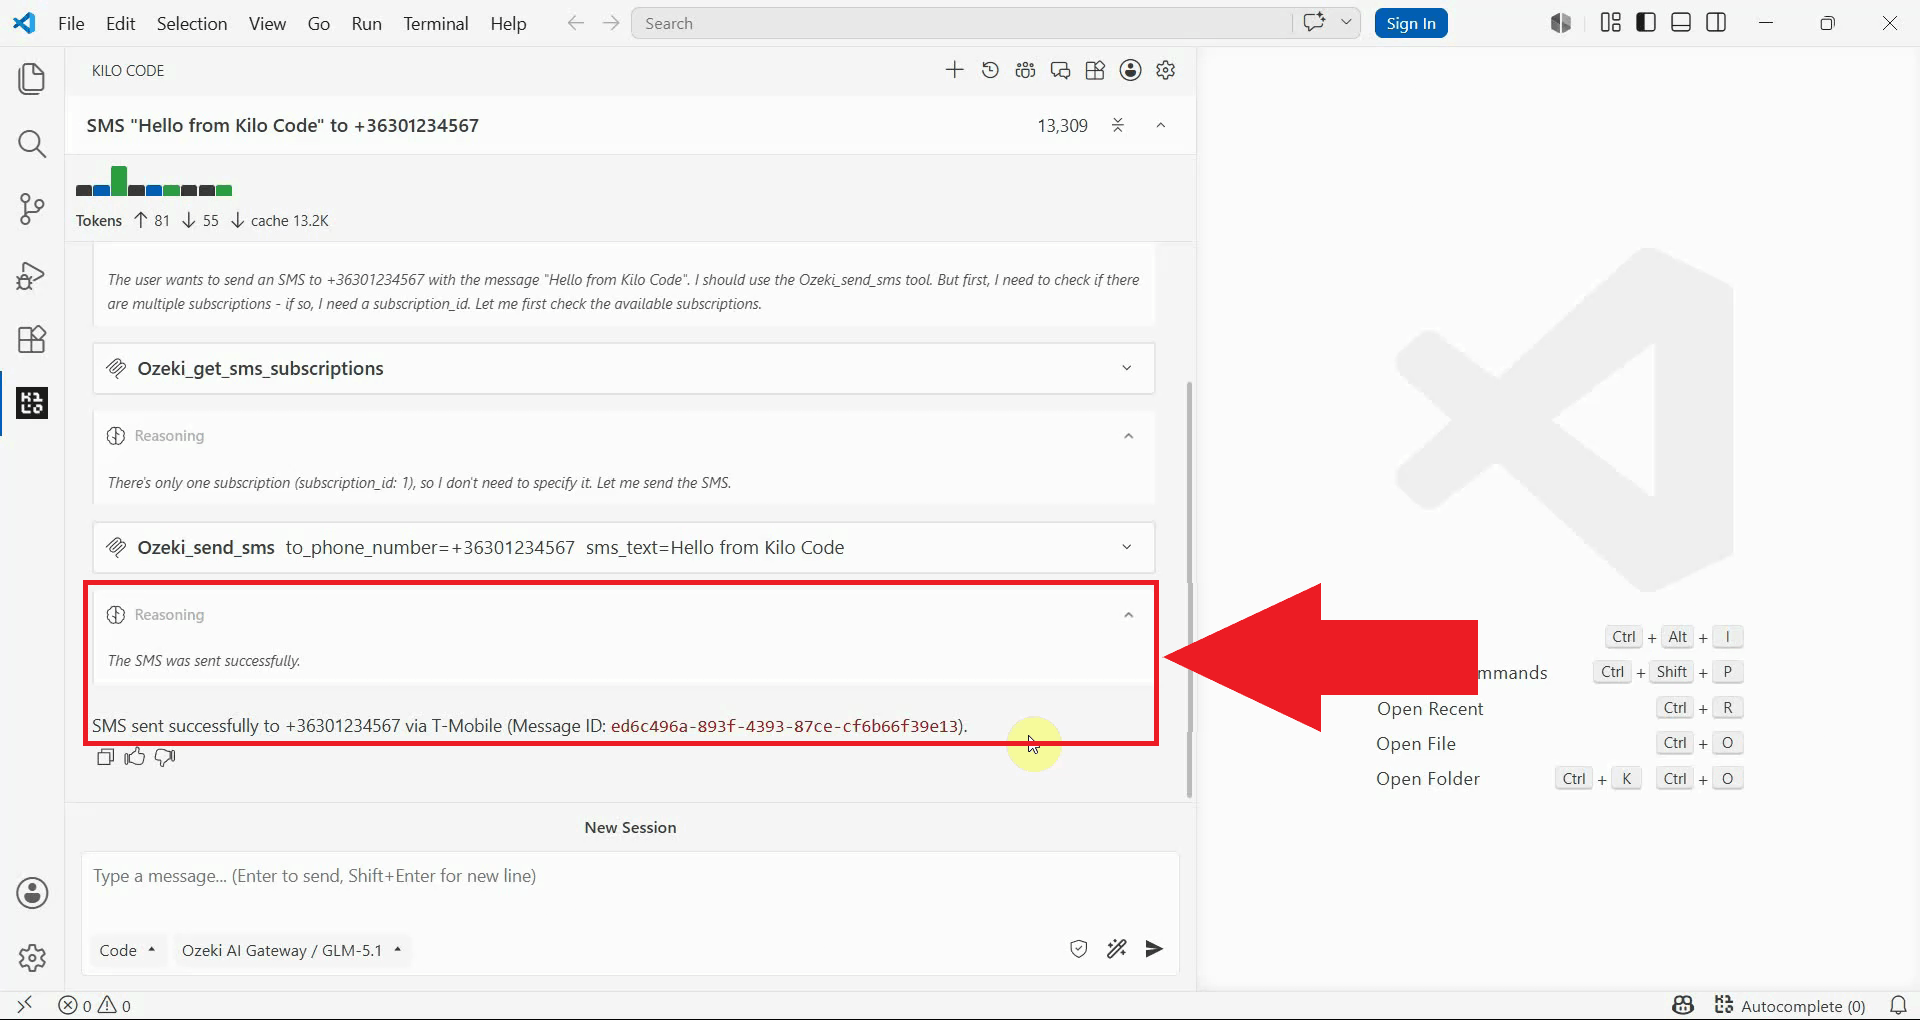Open the Go menu
The height and width of the screenshot is (1020, 1920).
[319, 23]
